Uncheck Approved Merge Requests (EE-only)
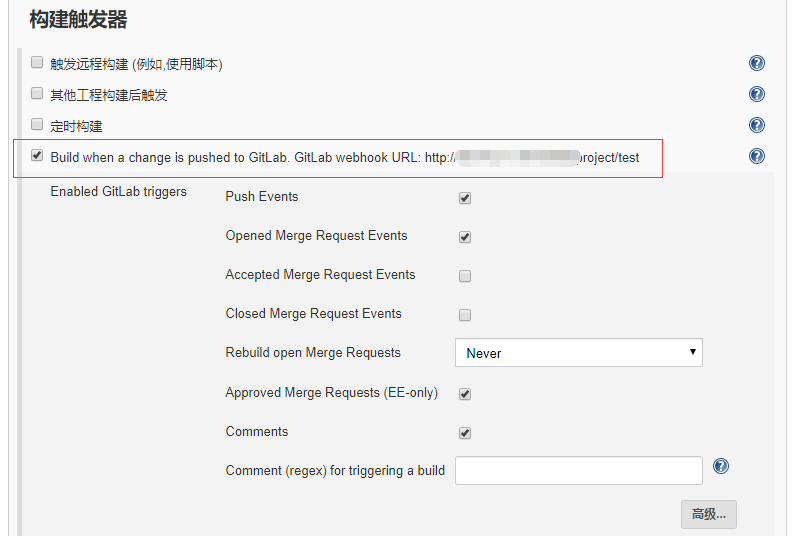Screen dimensions: 792x536 click(464, 394)
